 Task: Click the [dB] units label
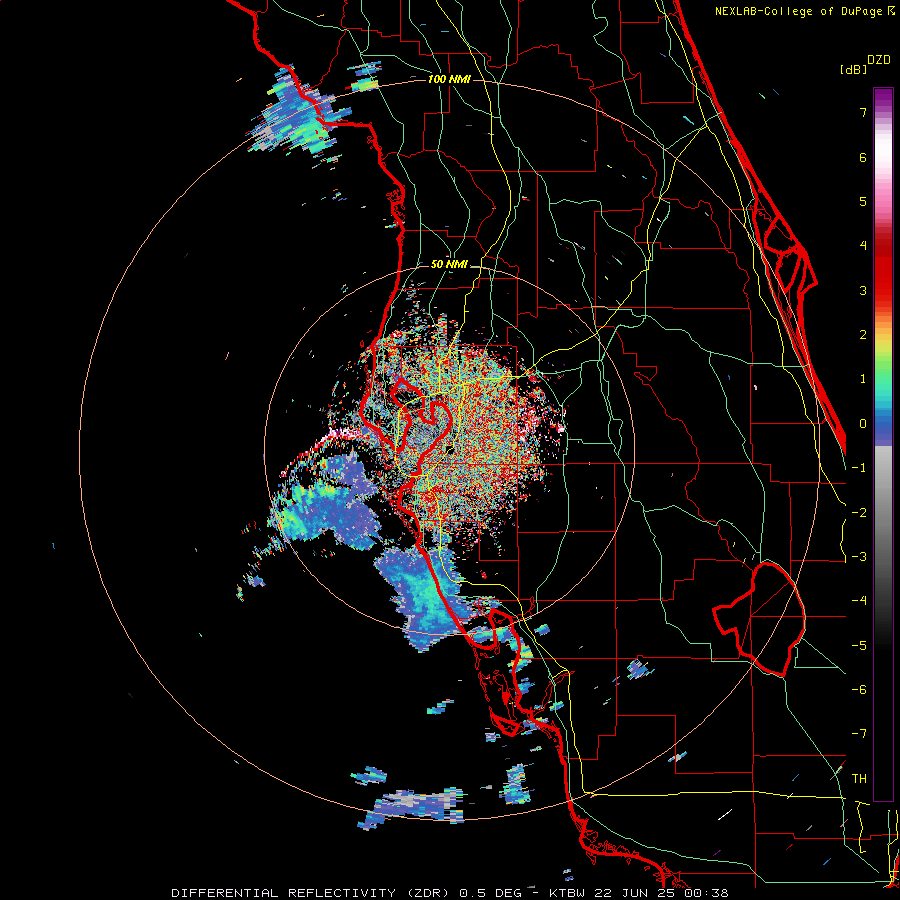(x=853, y=69)
